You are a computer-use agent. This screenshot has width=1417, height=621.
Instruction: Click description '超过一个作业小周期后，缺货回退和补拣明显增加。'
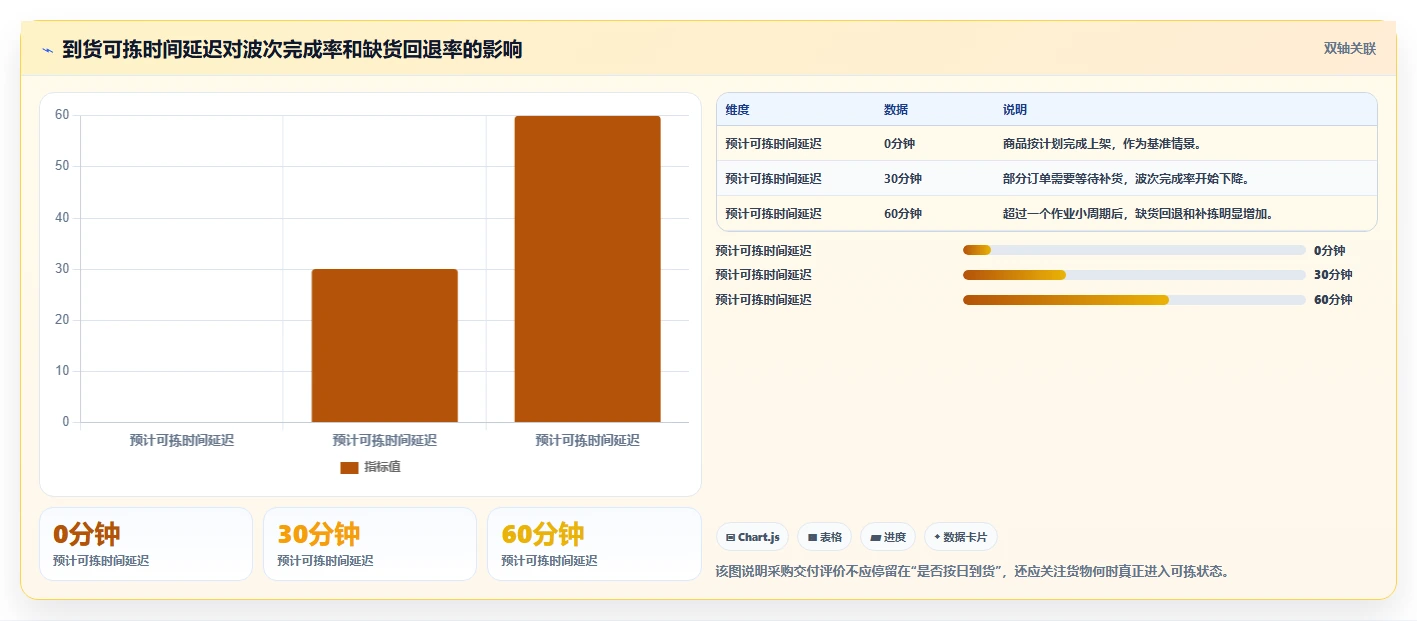(1139, 214)
